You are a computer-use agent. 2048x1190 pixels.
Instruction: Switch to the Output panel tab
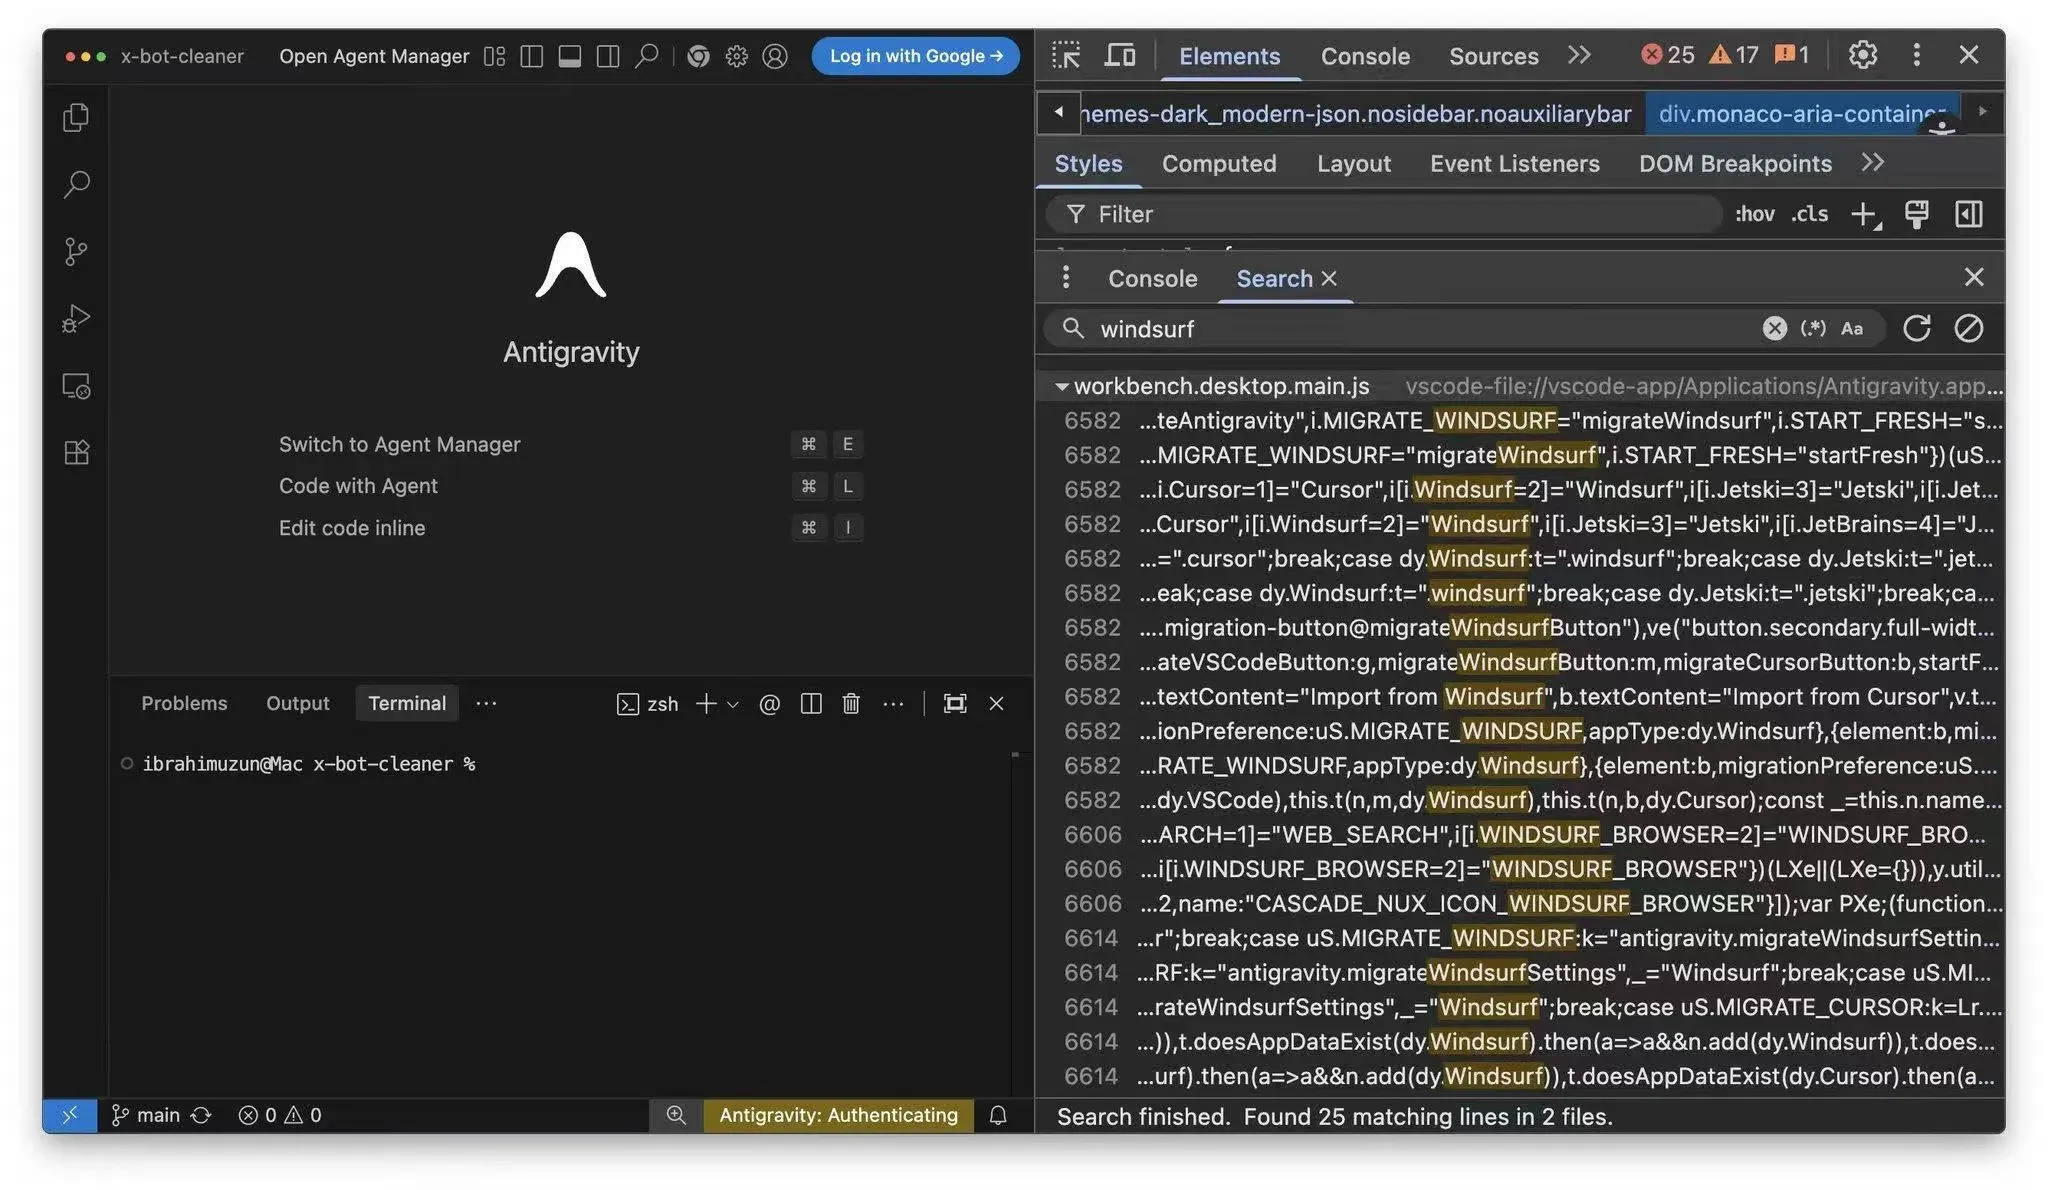[297, 703]
